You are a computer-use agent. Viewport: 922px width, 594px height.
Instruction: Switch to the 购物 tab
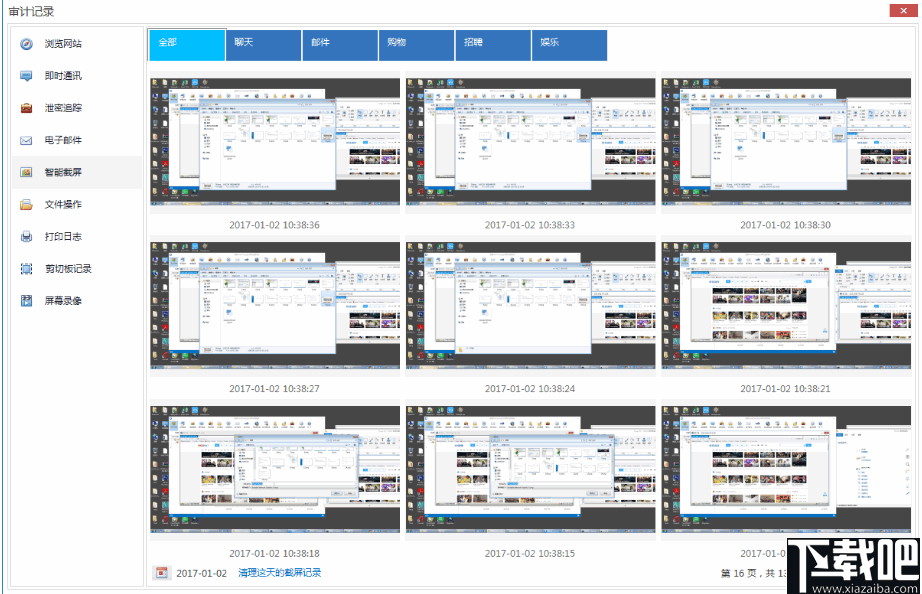[x=416, y=45]
